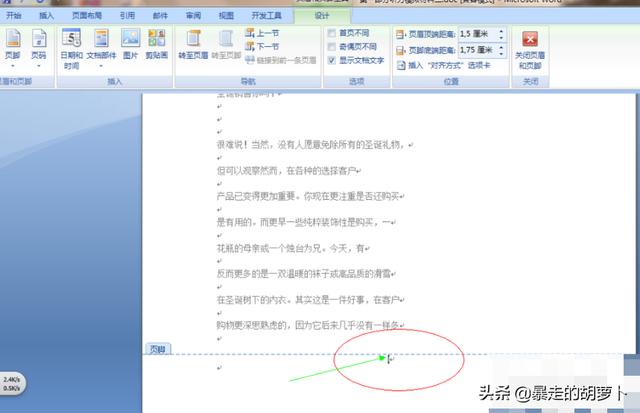
Task: Click the line starting 很难说！当然
Action: coord(315,144)
